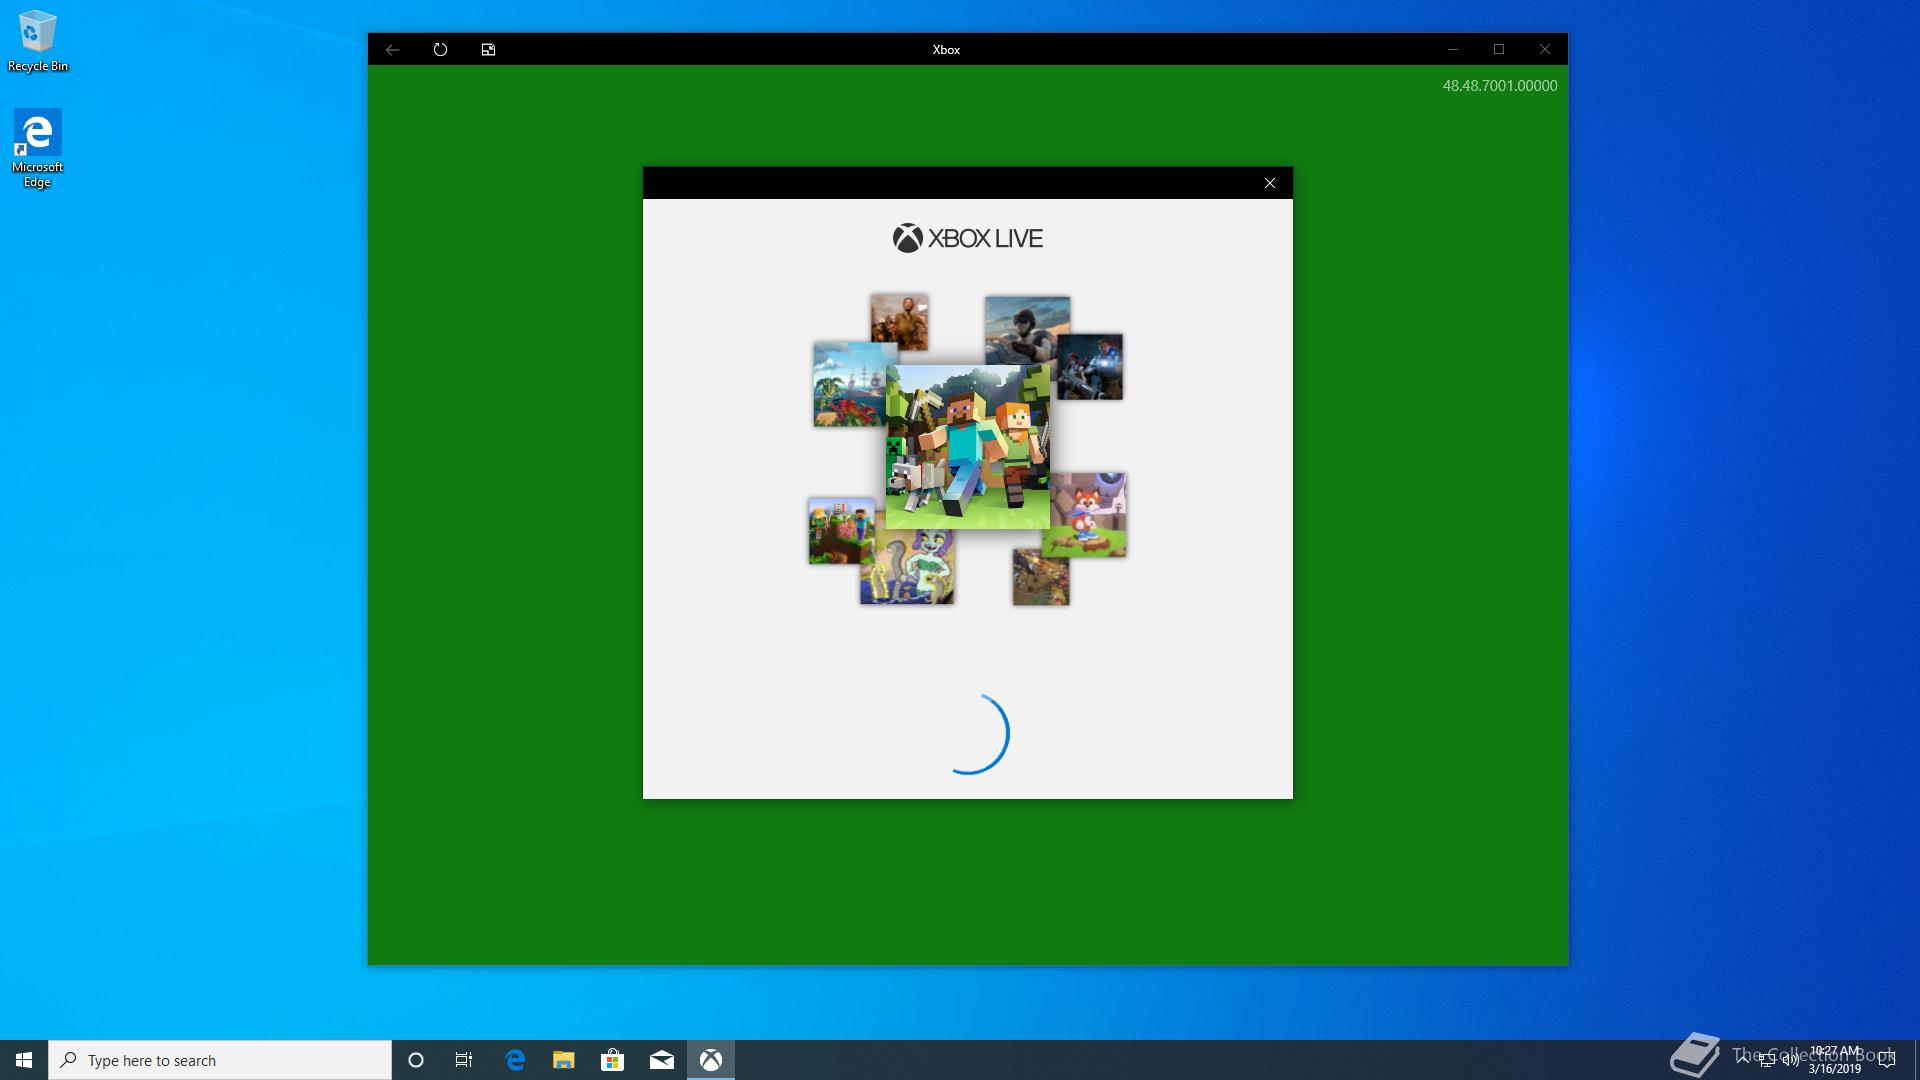Minimize the Xbox window
Image resolution: width=1920 pixels, height=1080 pixels.
point(1452,49)
